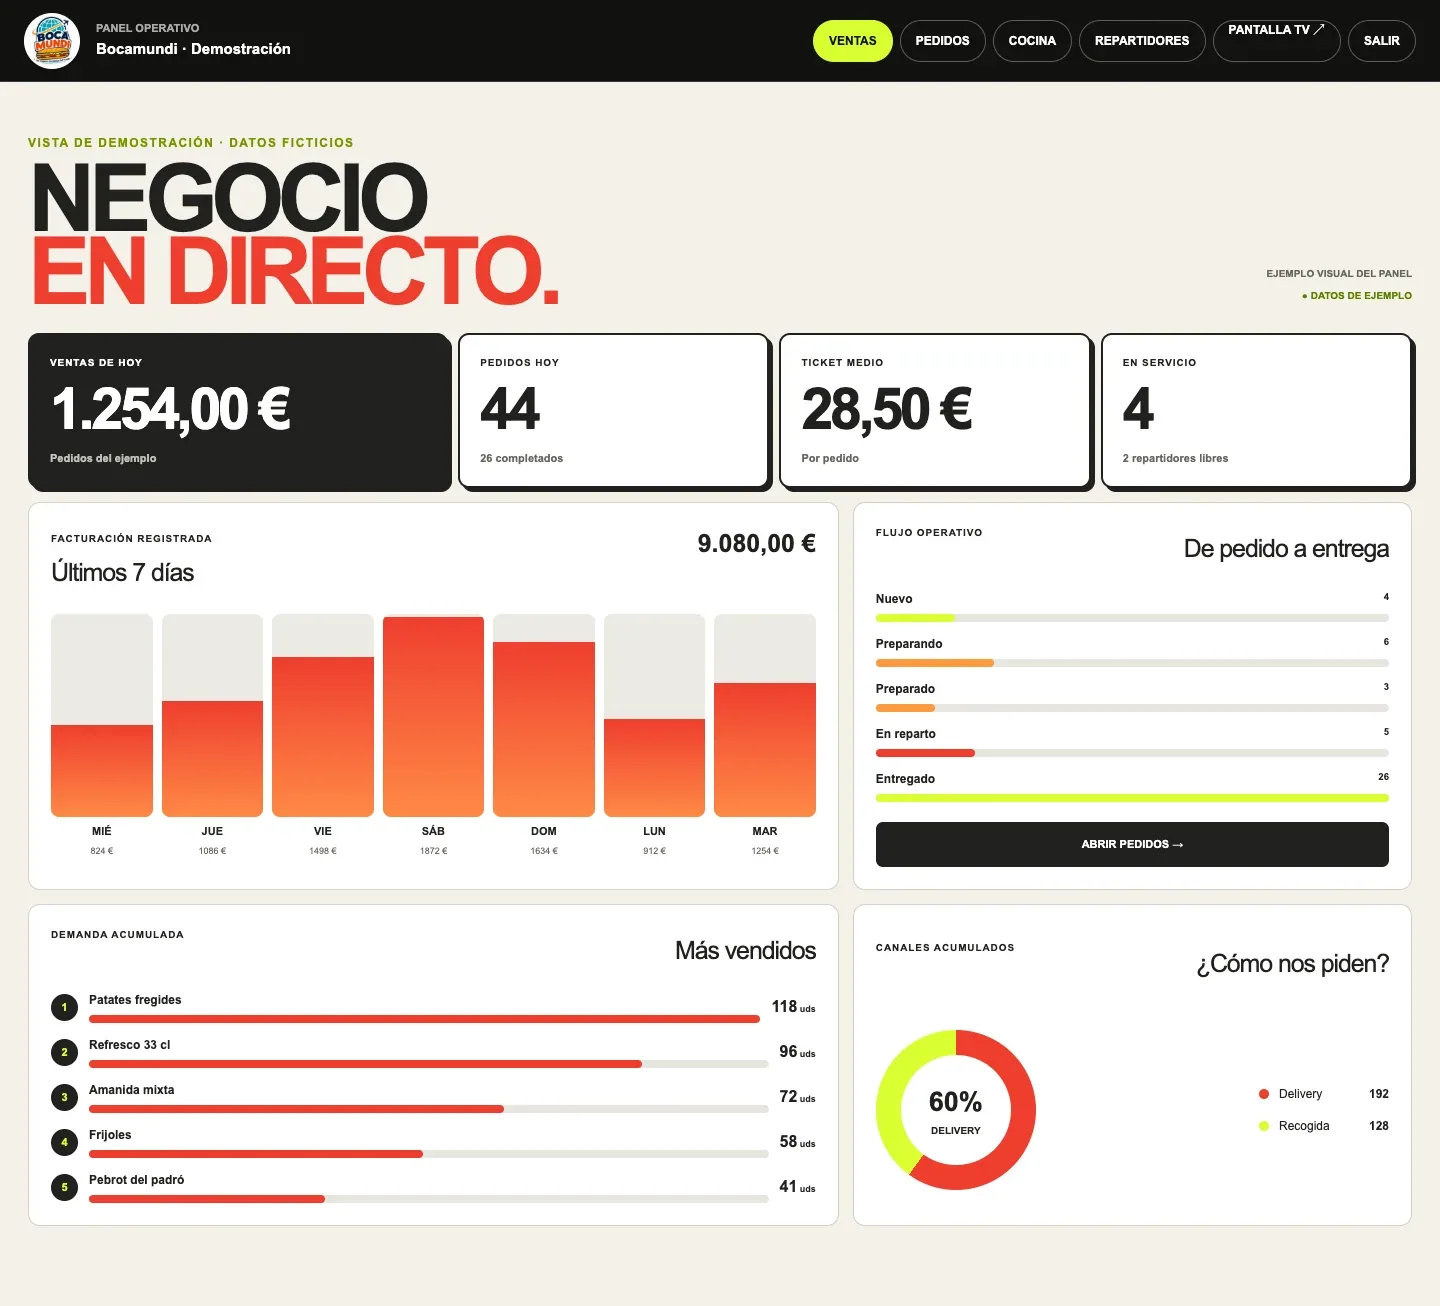Click the yellow Recogida legend dot

[x=1264, y=1126]
